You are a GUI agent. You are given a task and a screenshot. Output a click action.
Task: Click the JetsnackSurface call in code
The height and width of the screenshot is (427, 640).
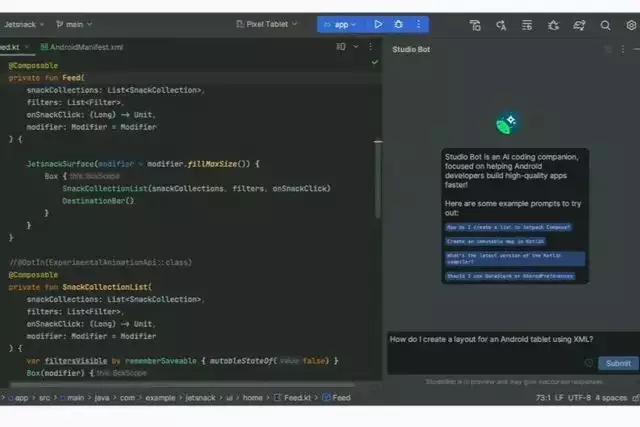[60, 164]
